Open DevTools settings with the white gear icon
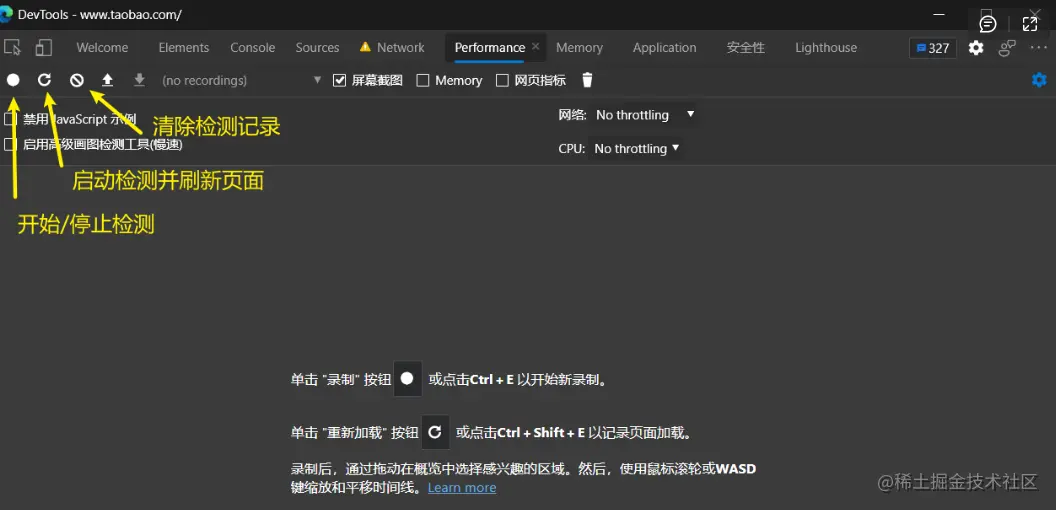This screenshot has width=1056, height=510. (976, 48)
